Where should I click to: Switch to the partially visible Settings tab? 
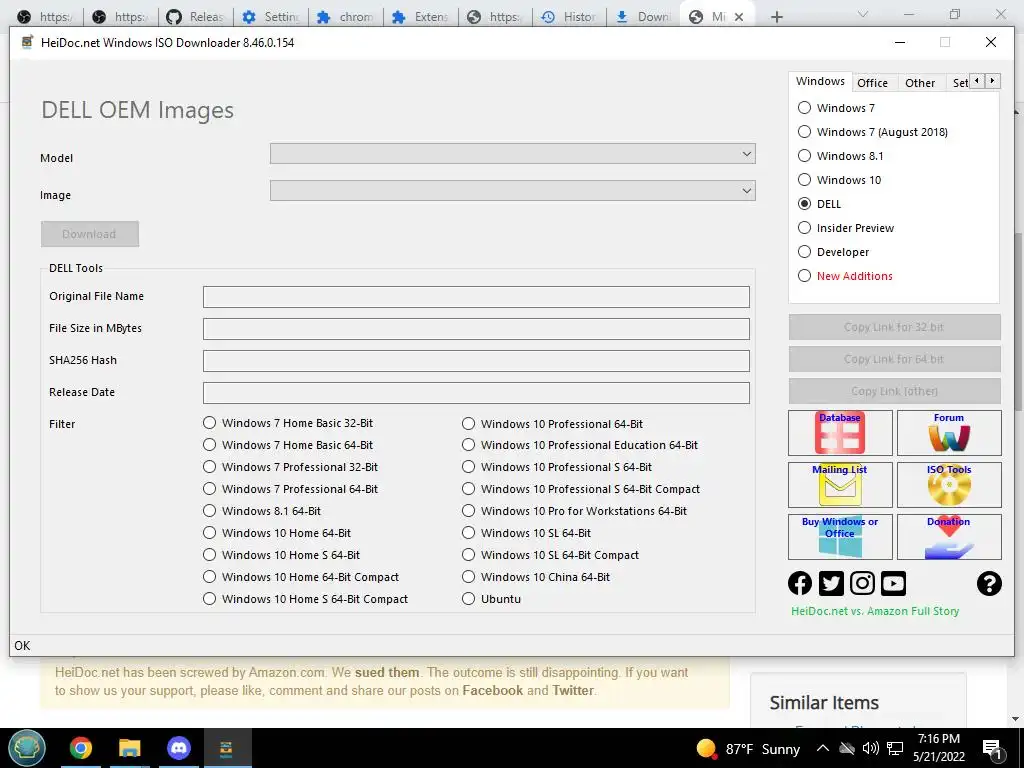click(960, 83)
